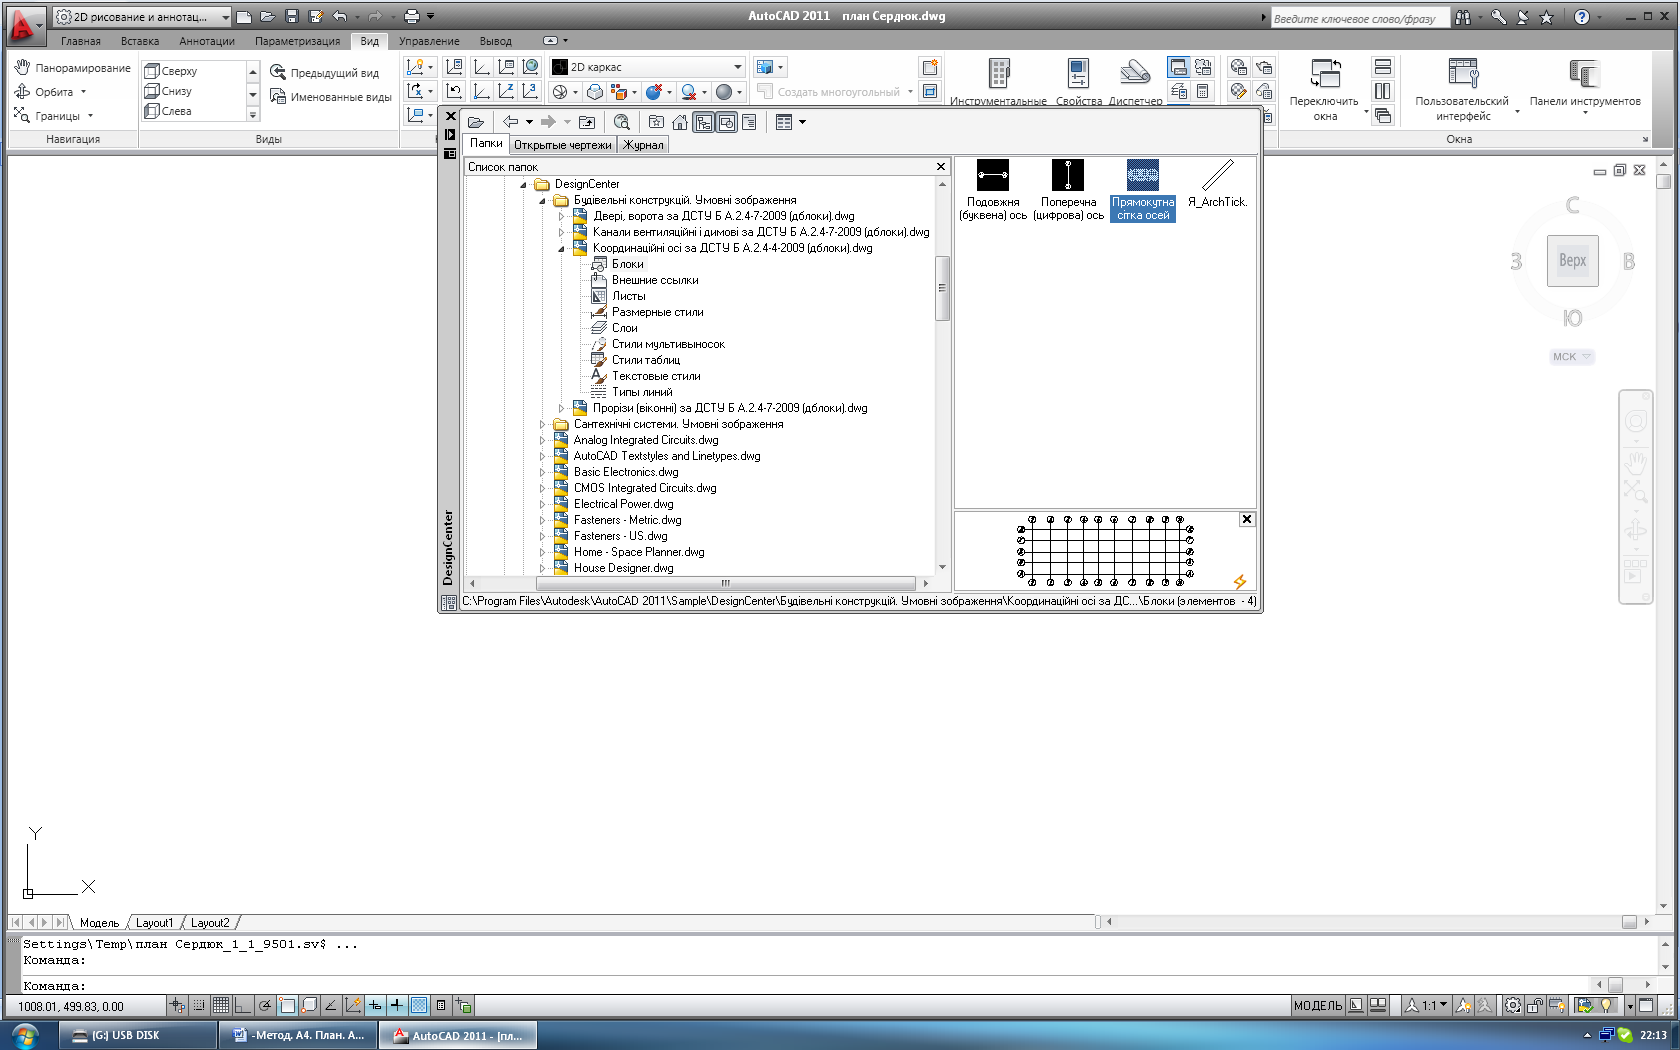Close the Список папок tree pane

click(941, 167)
